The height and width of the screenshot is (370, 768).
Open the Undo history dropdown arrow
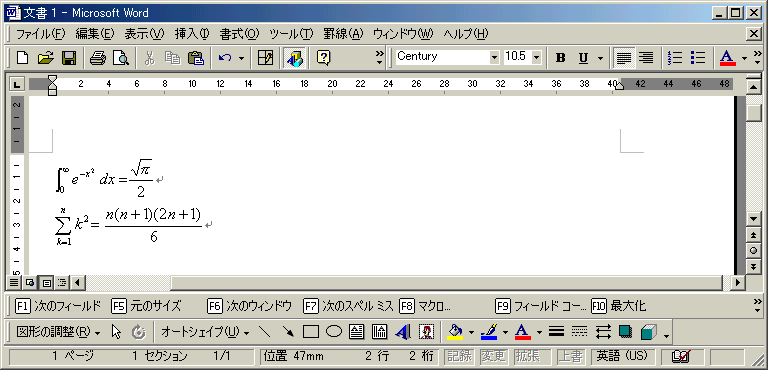click(241, 58)
